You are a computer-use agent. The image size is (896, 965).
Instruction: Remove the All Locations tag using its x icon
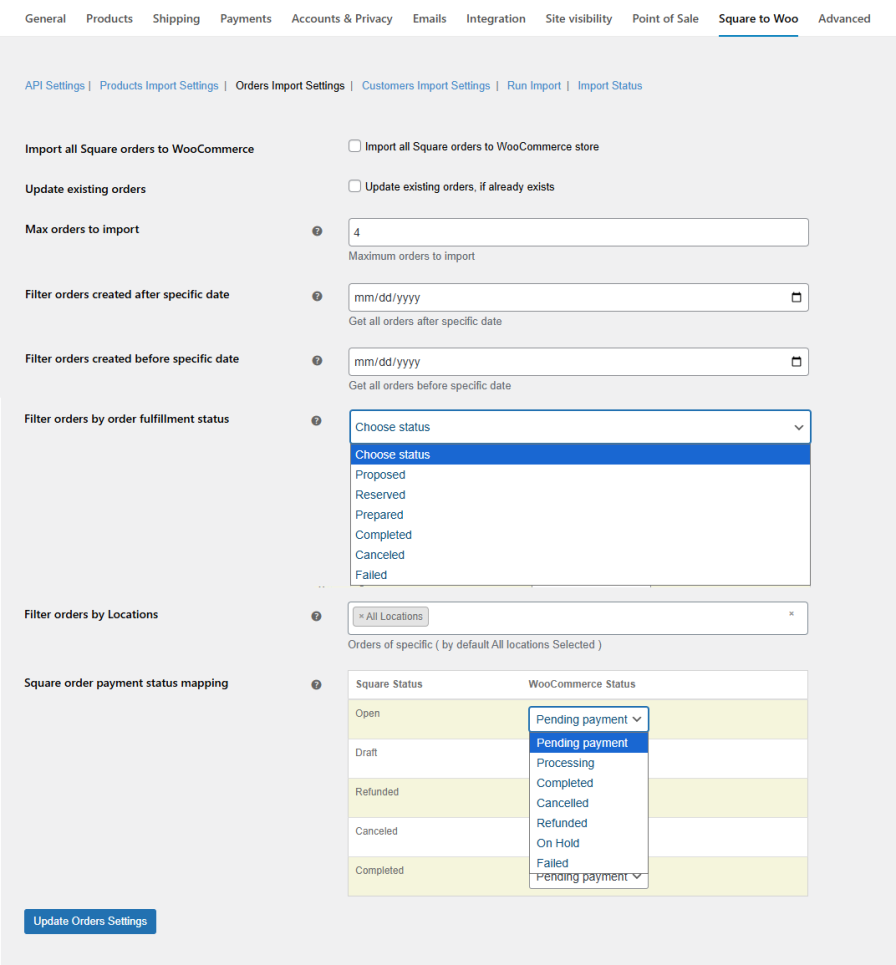pos(360,616)
